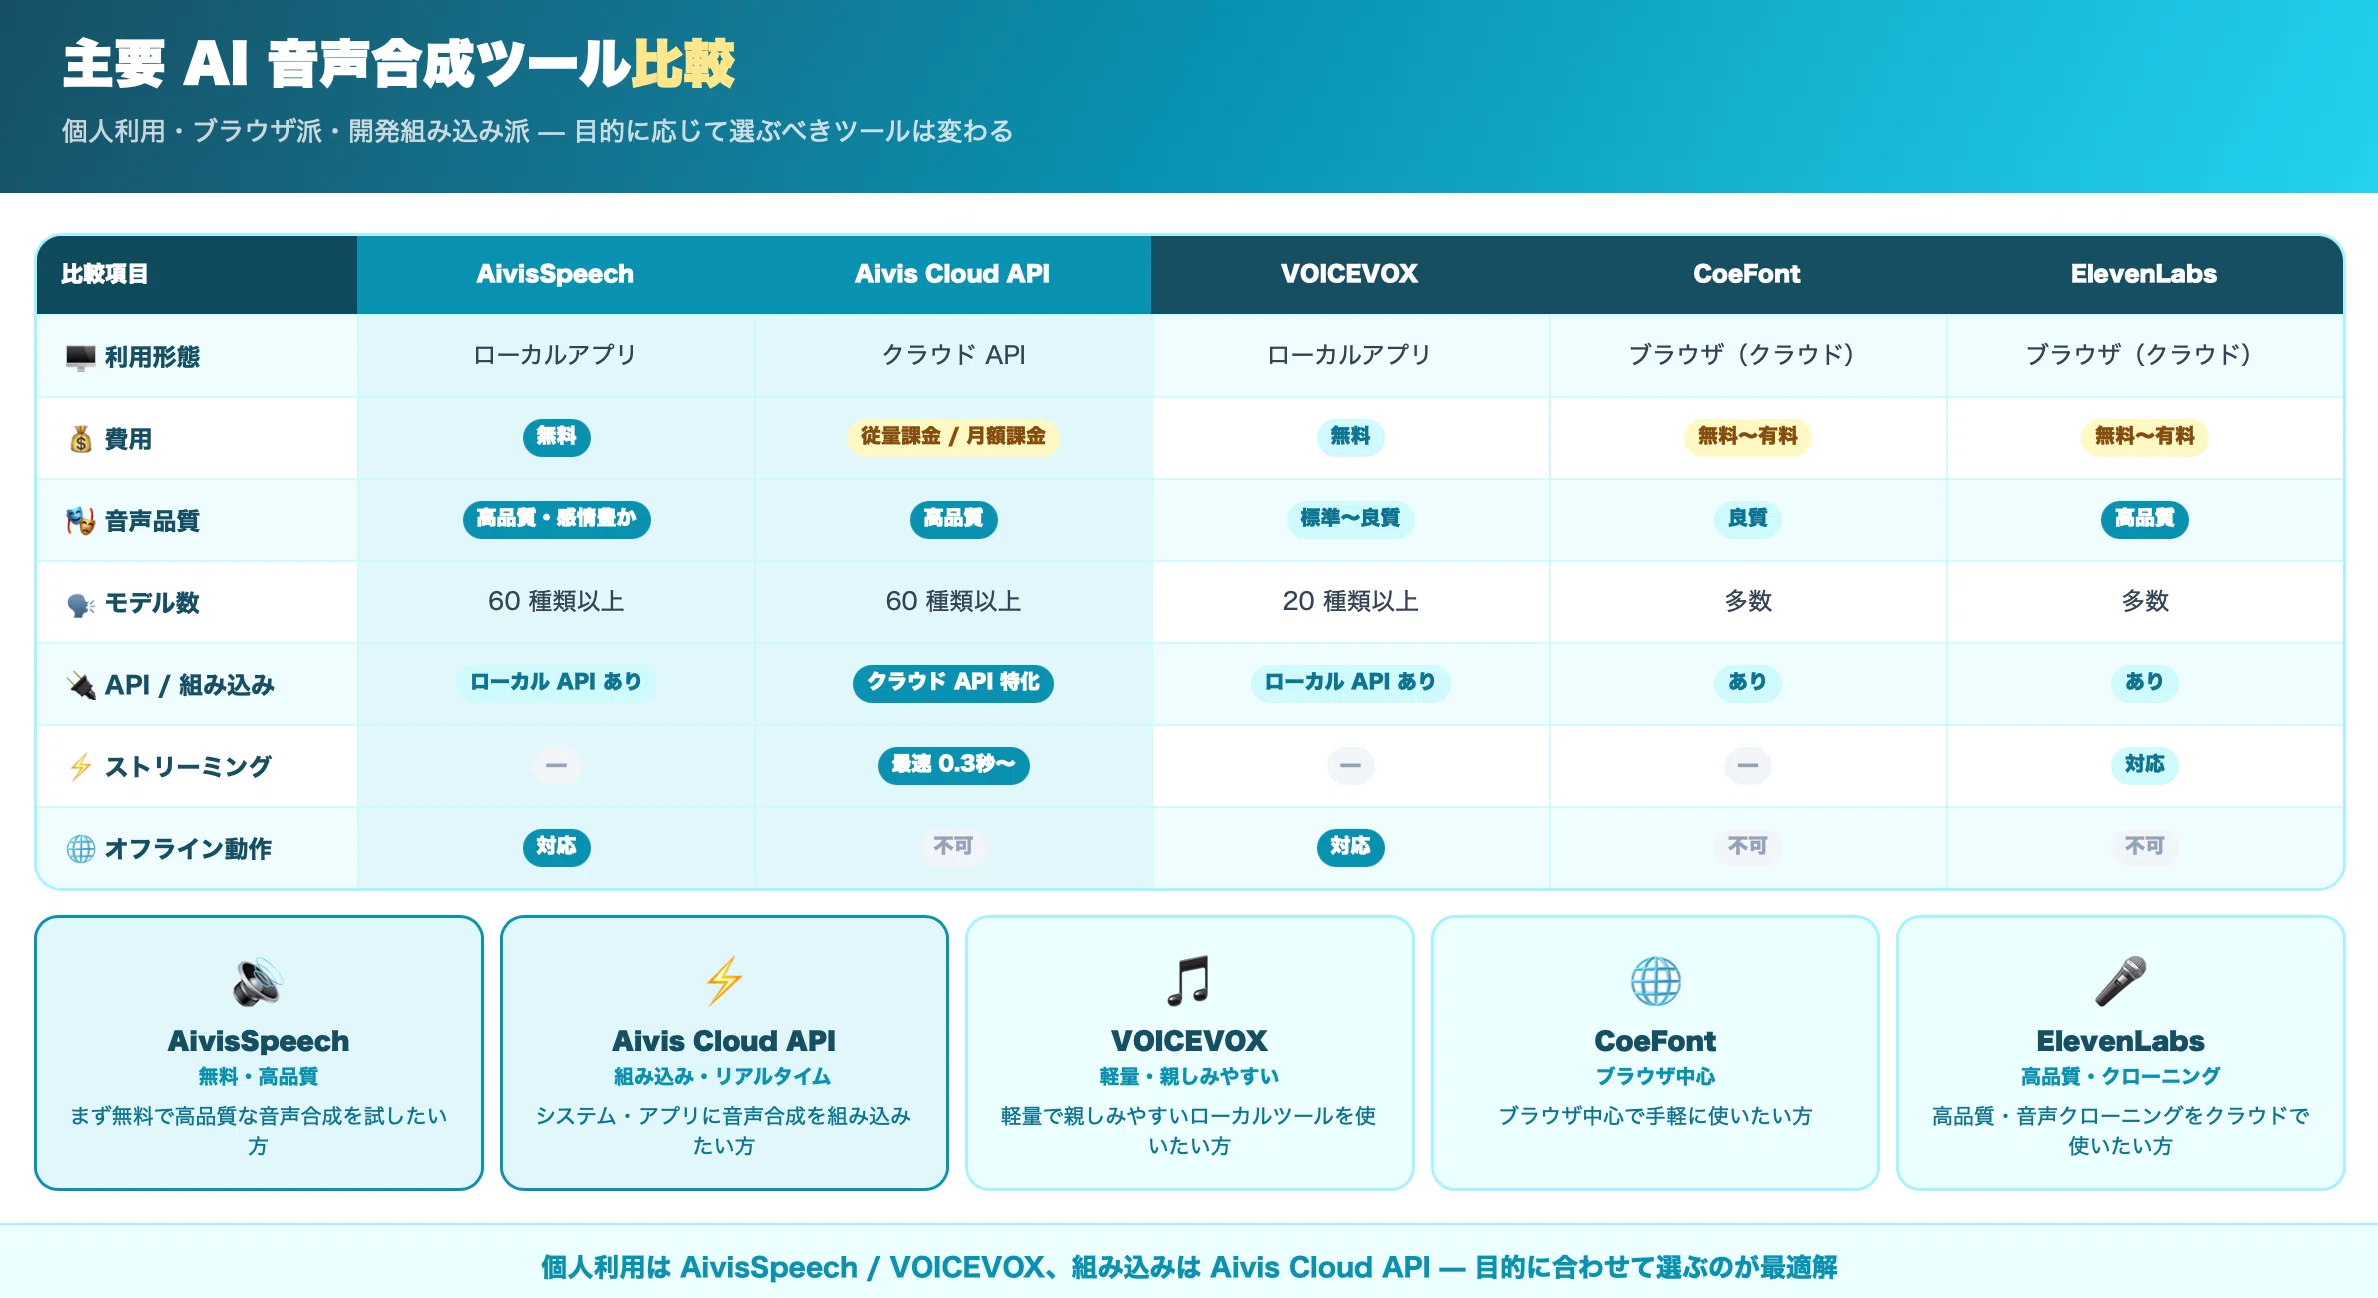The width and height of the screenshot is (2378, 1298).
Task: Click the microphone icon in ElevenLabs card
Action: pos(2120,981)
